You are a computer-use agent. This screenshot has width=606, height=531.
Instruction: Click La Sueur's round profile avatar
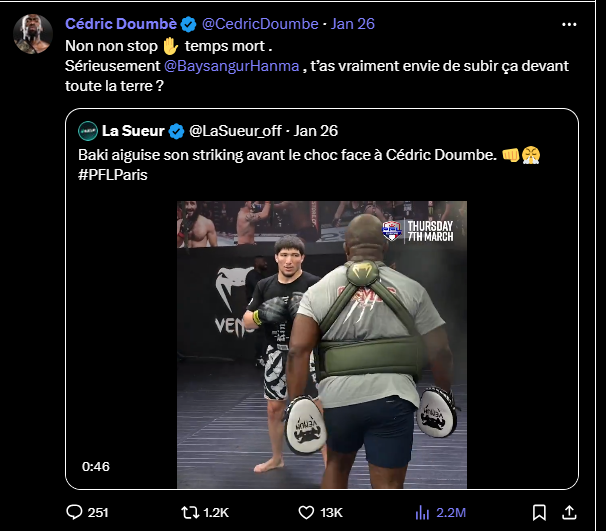point(88,130)
